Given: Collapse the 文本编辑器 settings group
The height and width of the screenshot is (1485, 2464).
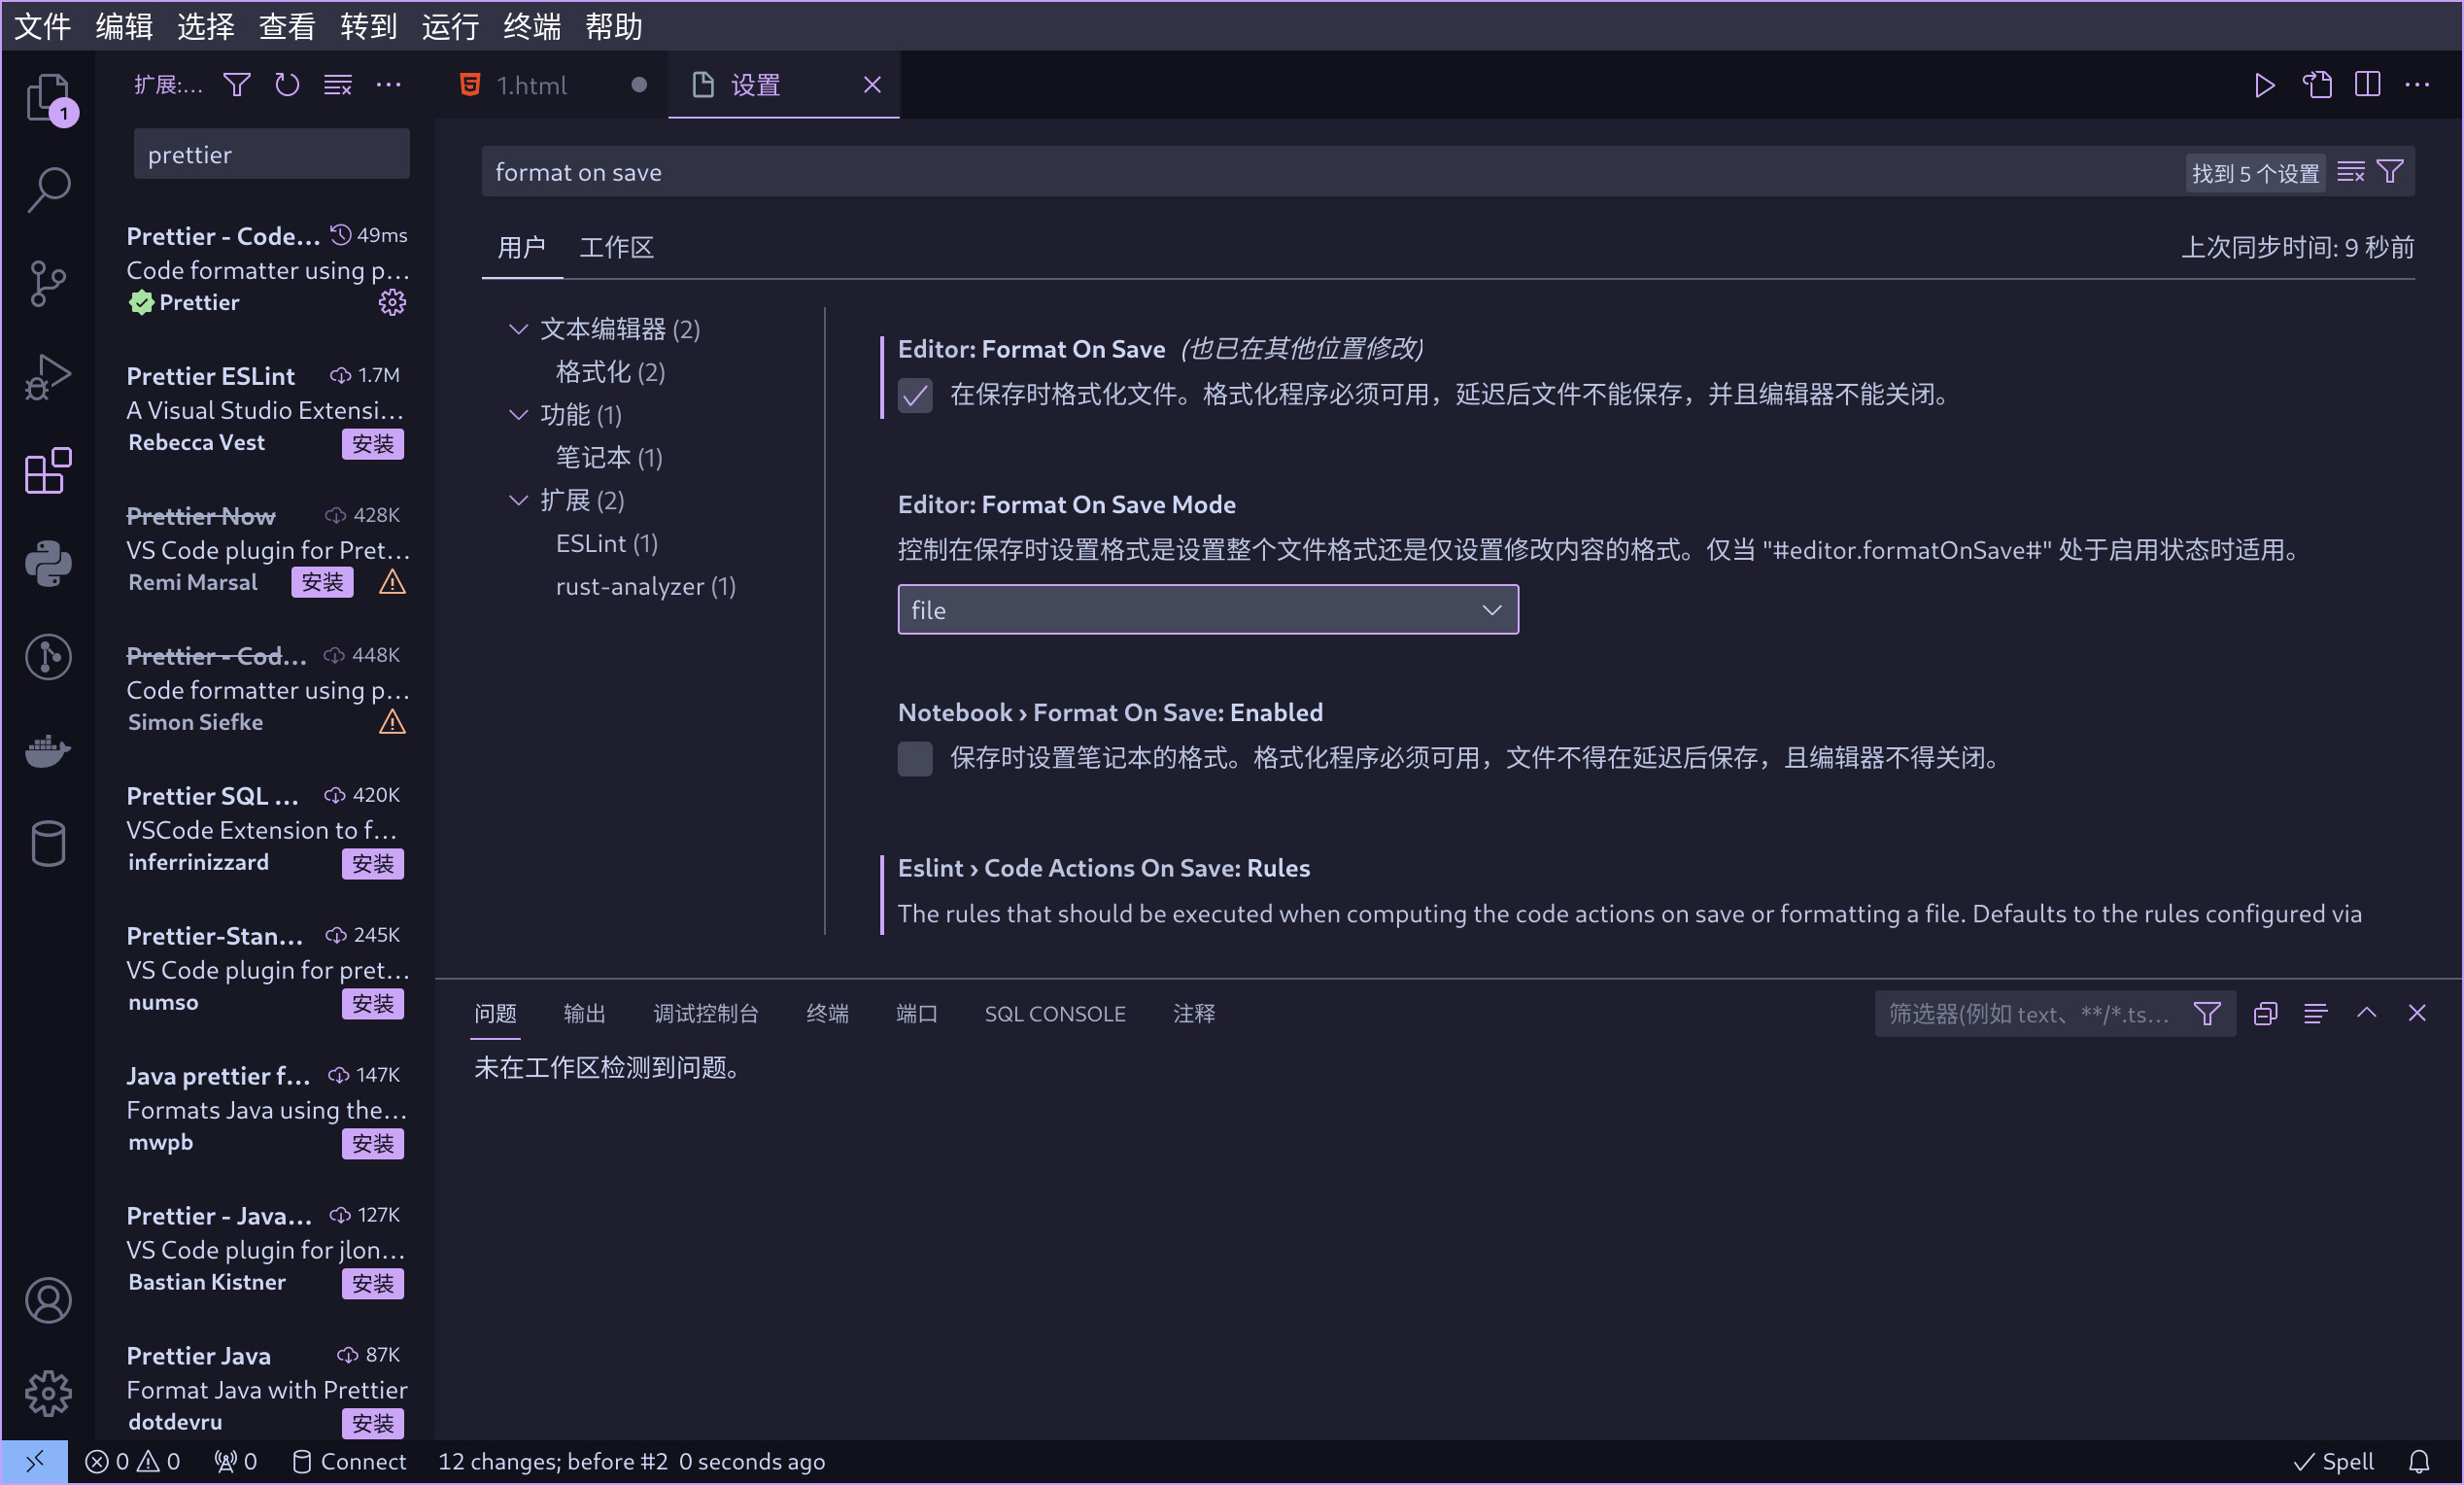Looking at the screenshot, I should point(517,329).
